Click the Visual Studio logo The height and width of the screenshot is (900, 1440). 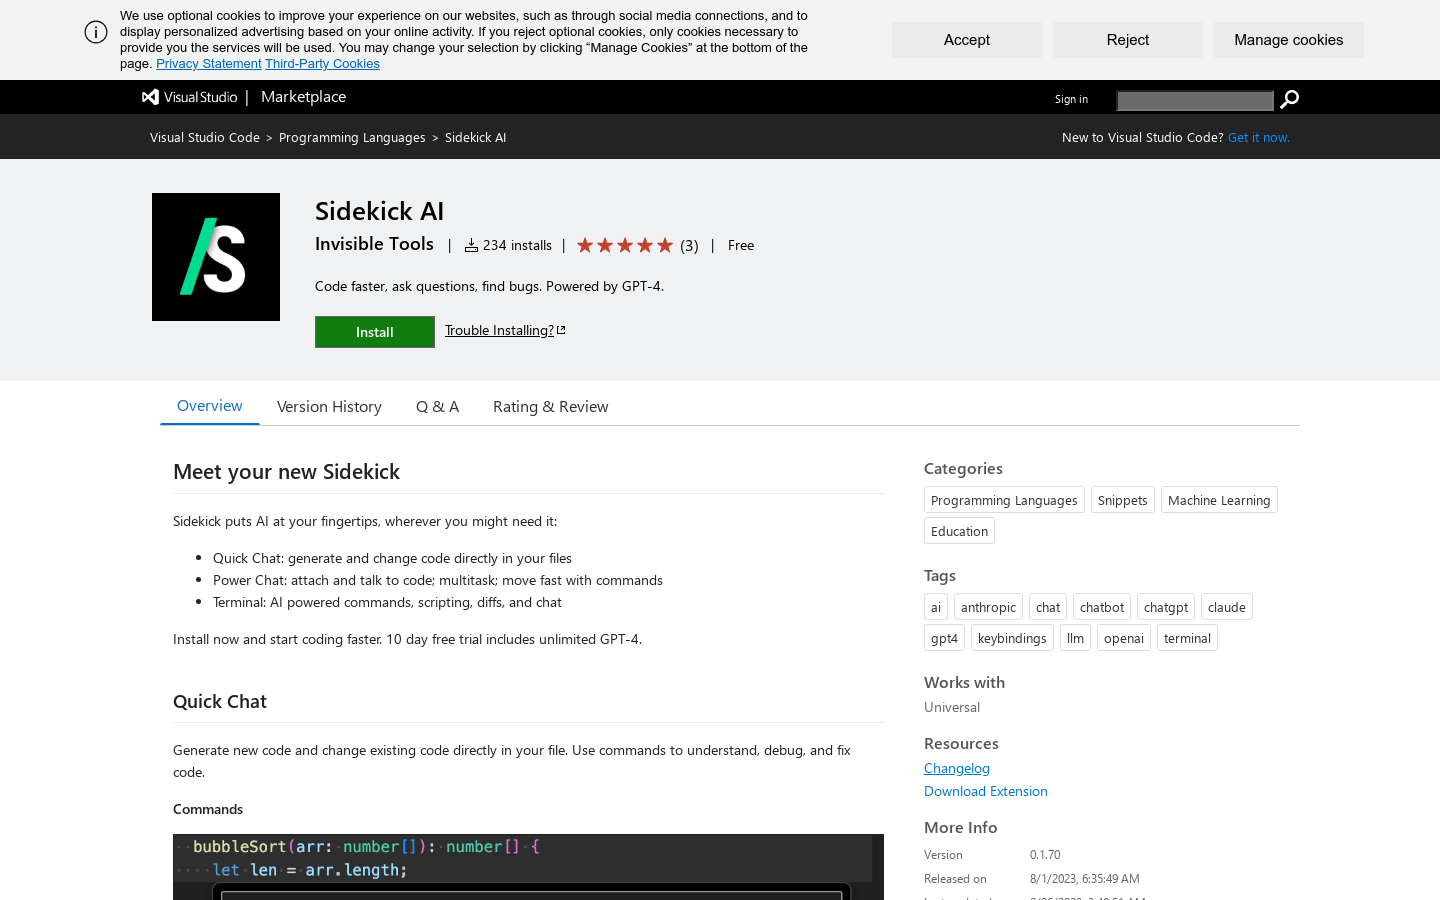(190, 97)
